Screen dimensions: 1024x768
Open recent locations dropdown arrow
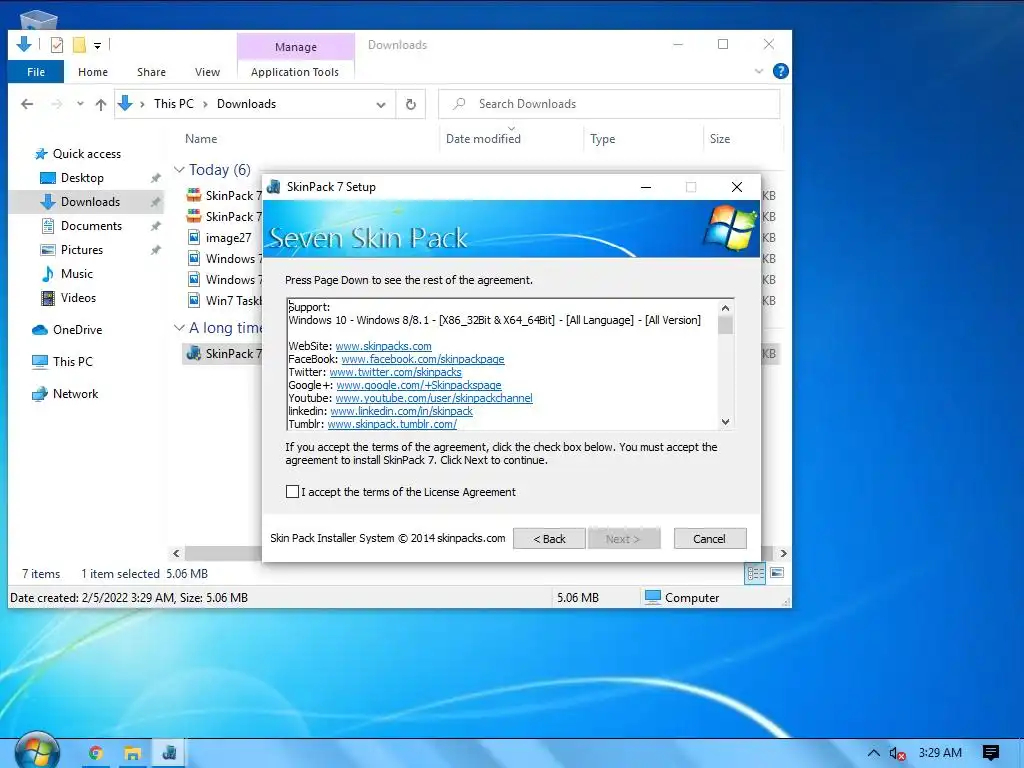pyautogui.click(x=80, y=104)
